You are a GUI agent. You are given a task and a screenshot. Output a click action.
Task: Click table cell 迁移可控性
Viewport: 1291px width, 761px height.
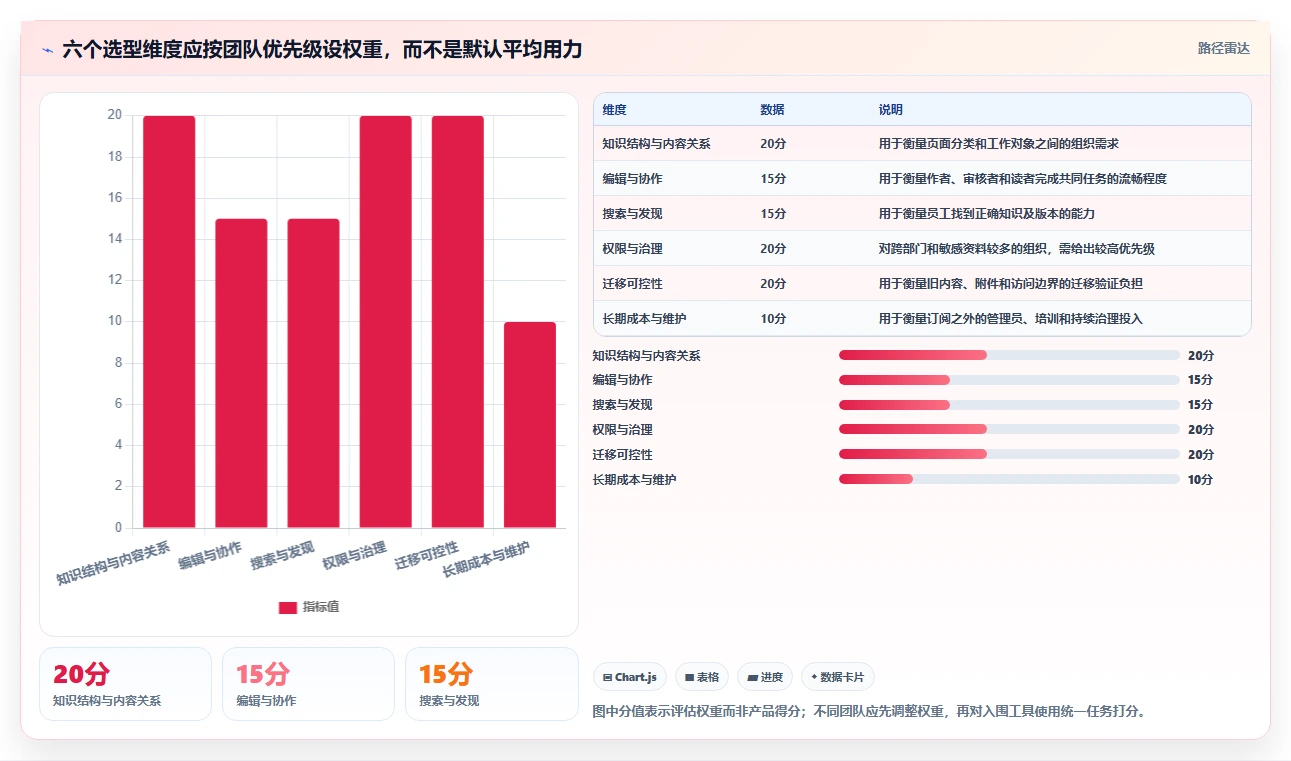tap(632, 284)
